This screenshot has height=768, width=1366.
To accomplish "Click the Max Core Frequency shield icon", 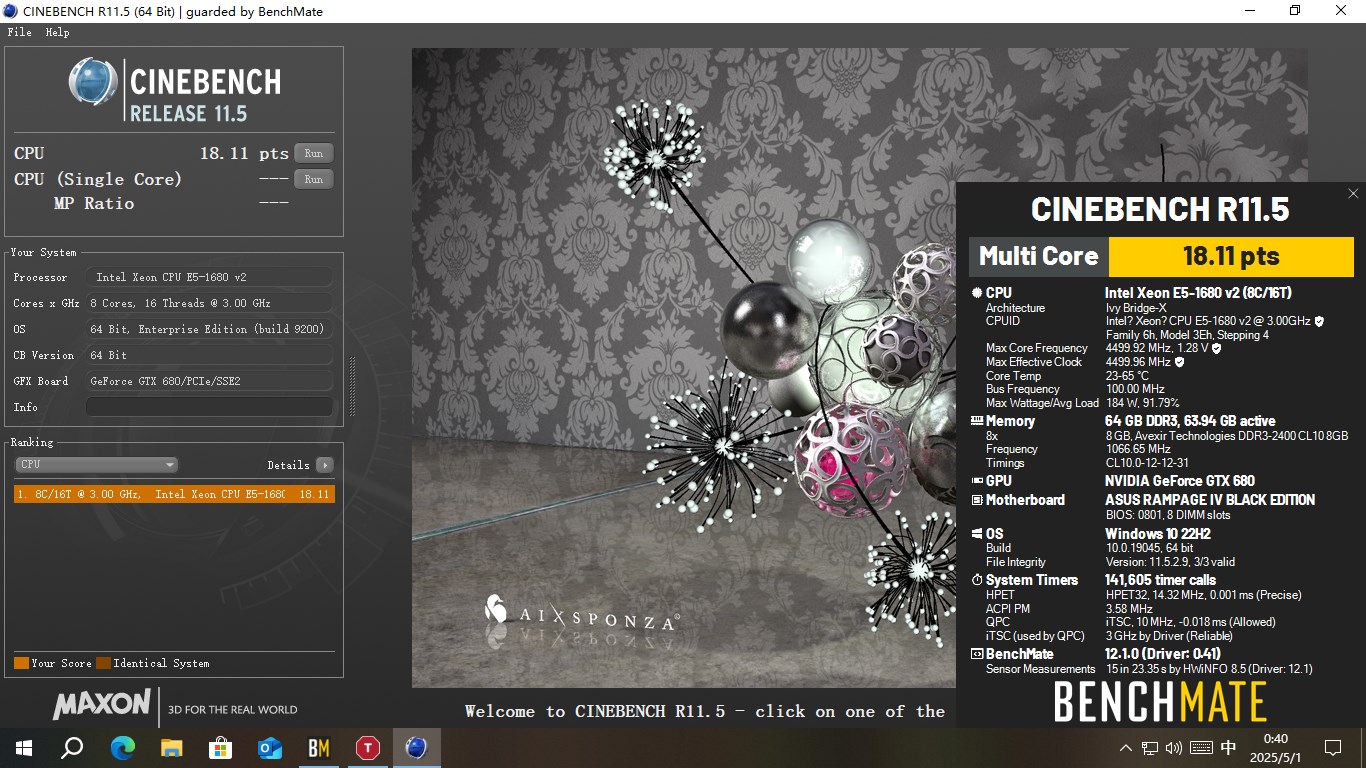I will tap(1217, 348).
